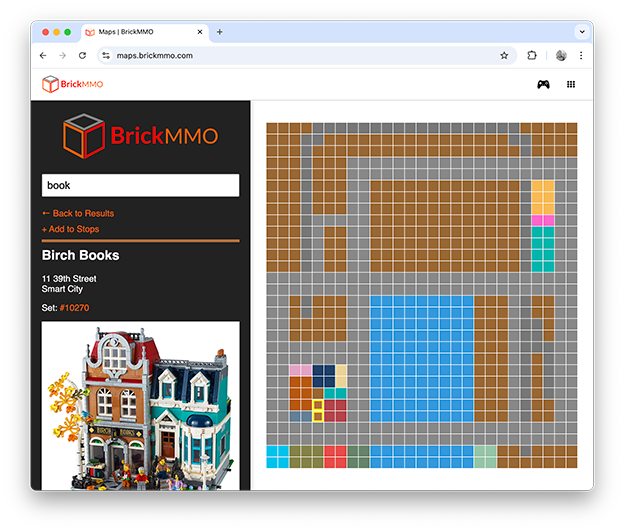Open the Birch Books bookshop image
624x531 pixels.
[x=140, y=406]
